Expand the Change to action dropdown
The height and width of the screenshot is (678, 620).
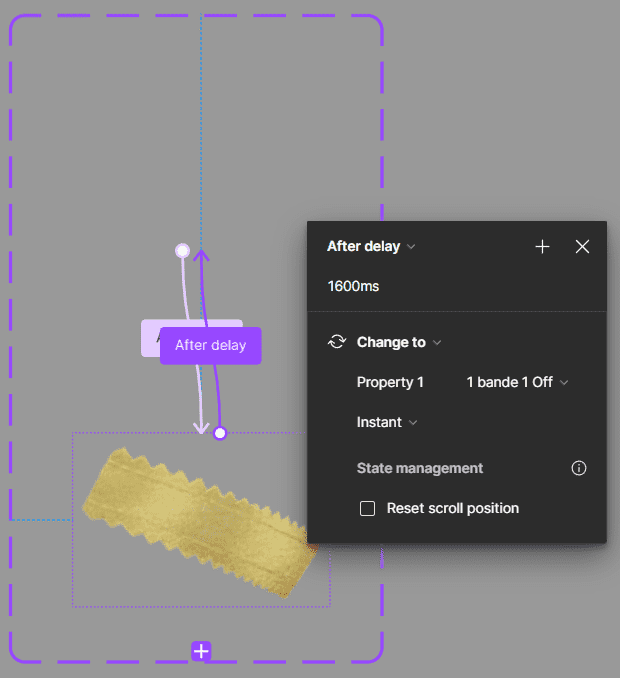[x=399, y=342]
